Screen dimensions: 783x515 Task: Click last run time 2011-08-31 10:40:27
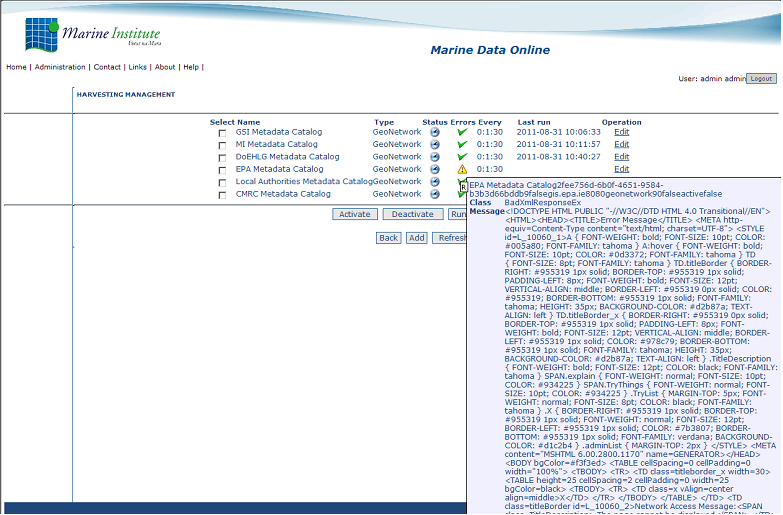point(558,157)
